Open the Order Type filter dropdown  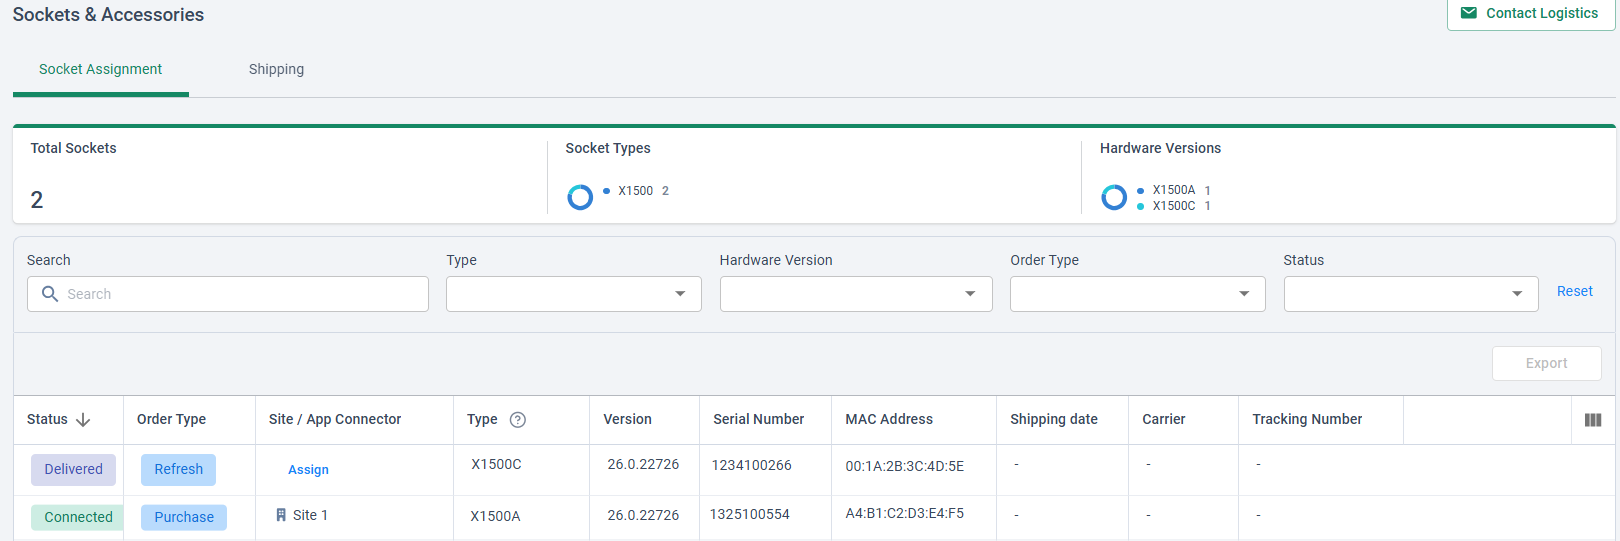tap(1138, 294)
